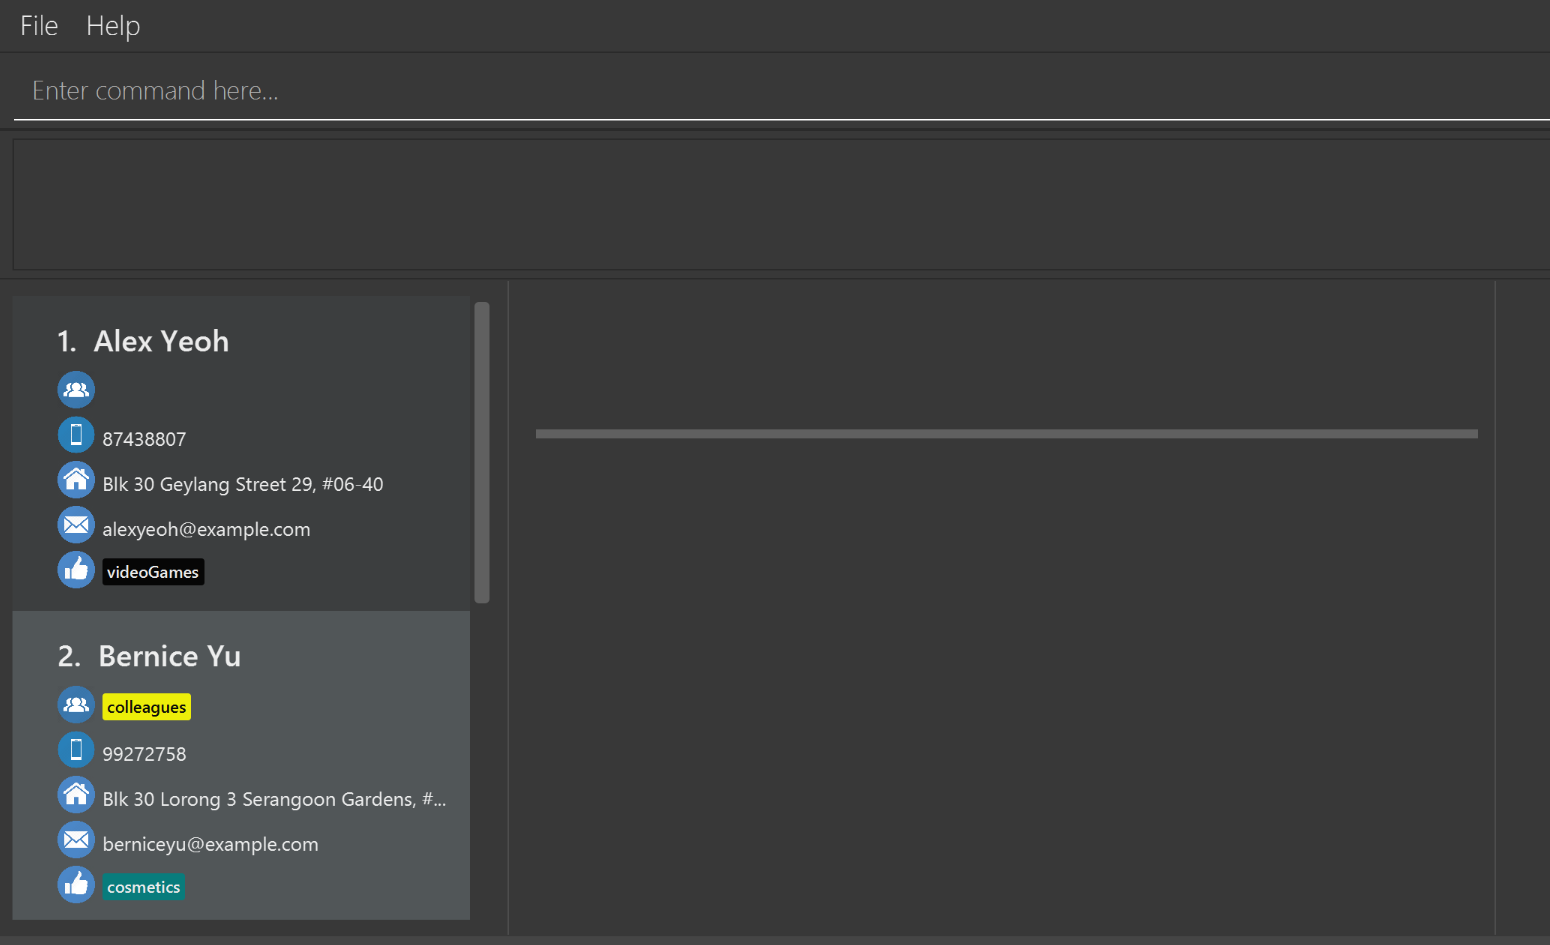Select the Bernice Yu contact name

point(169,657)
